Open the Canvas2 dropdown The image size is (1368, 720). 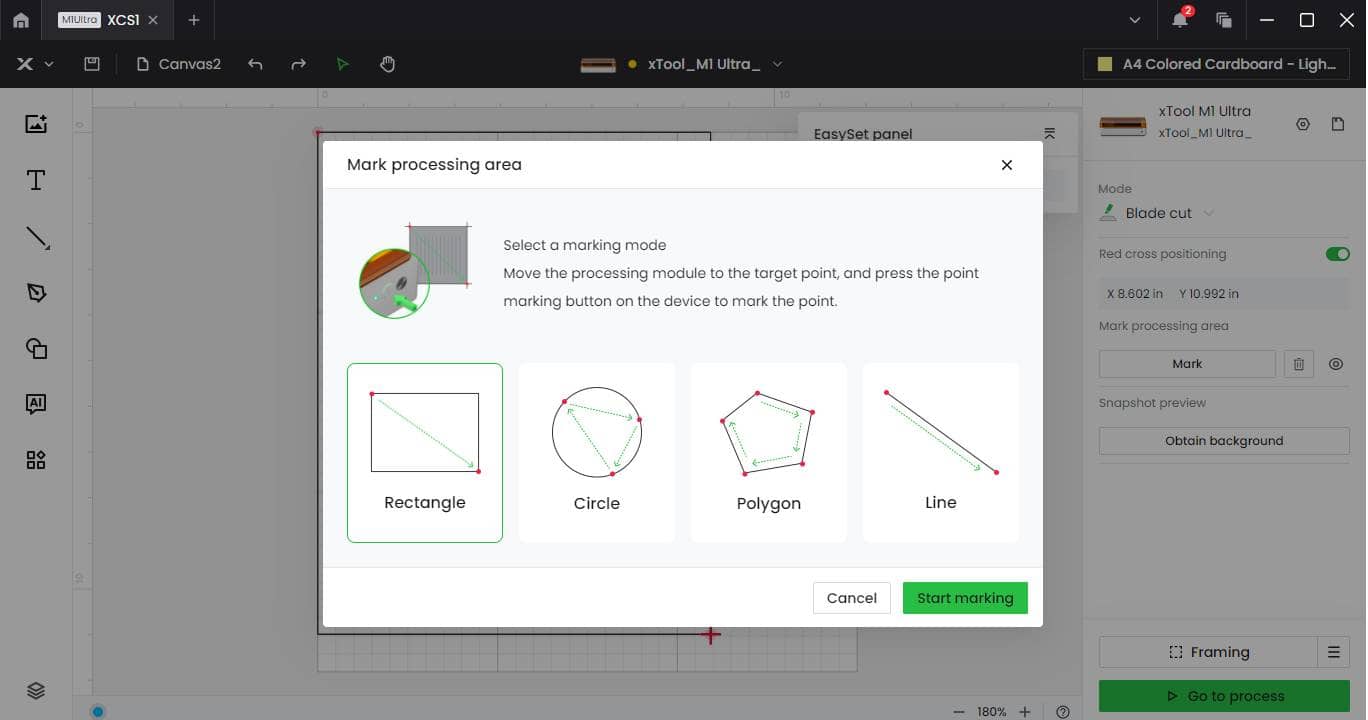[x=188, y=63]
